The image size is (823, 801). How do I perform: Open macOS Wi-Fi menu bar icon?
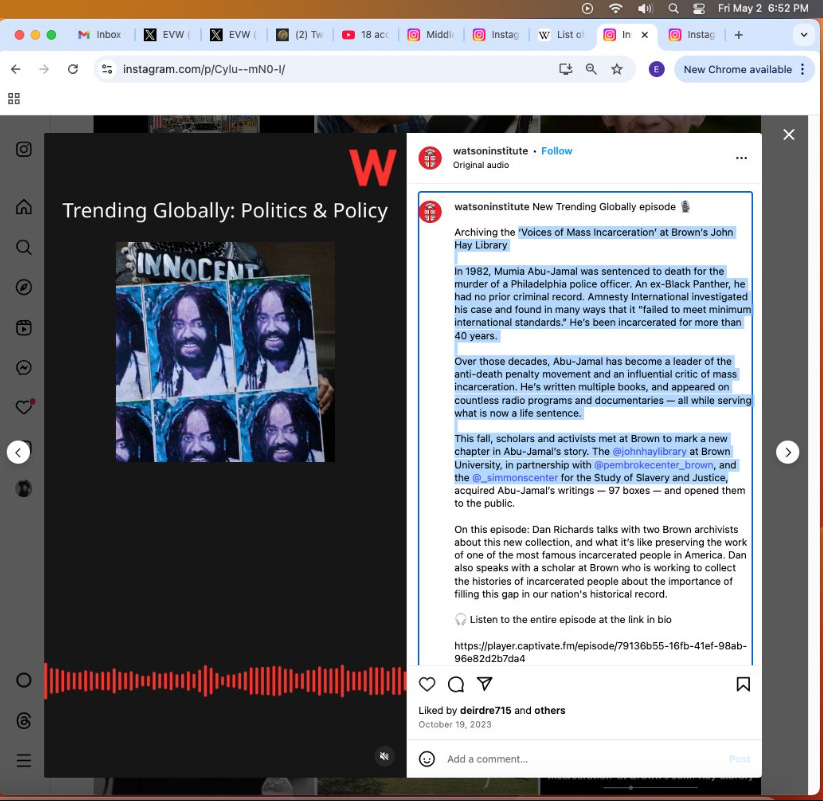pos(616,8)
